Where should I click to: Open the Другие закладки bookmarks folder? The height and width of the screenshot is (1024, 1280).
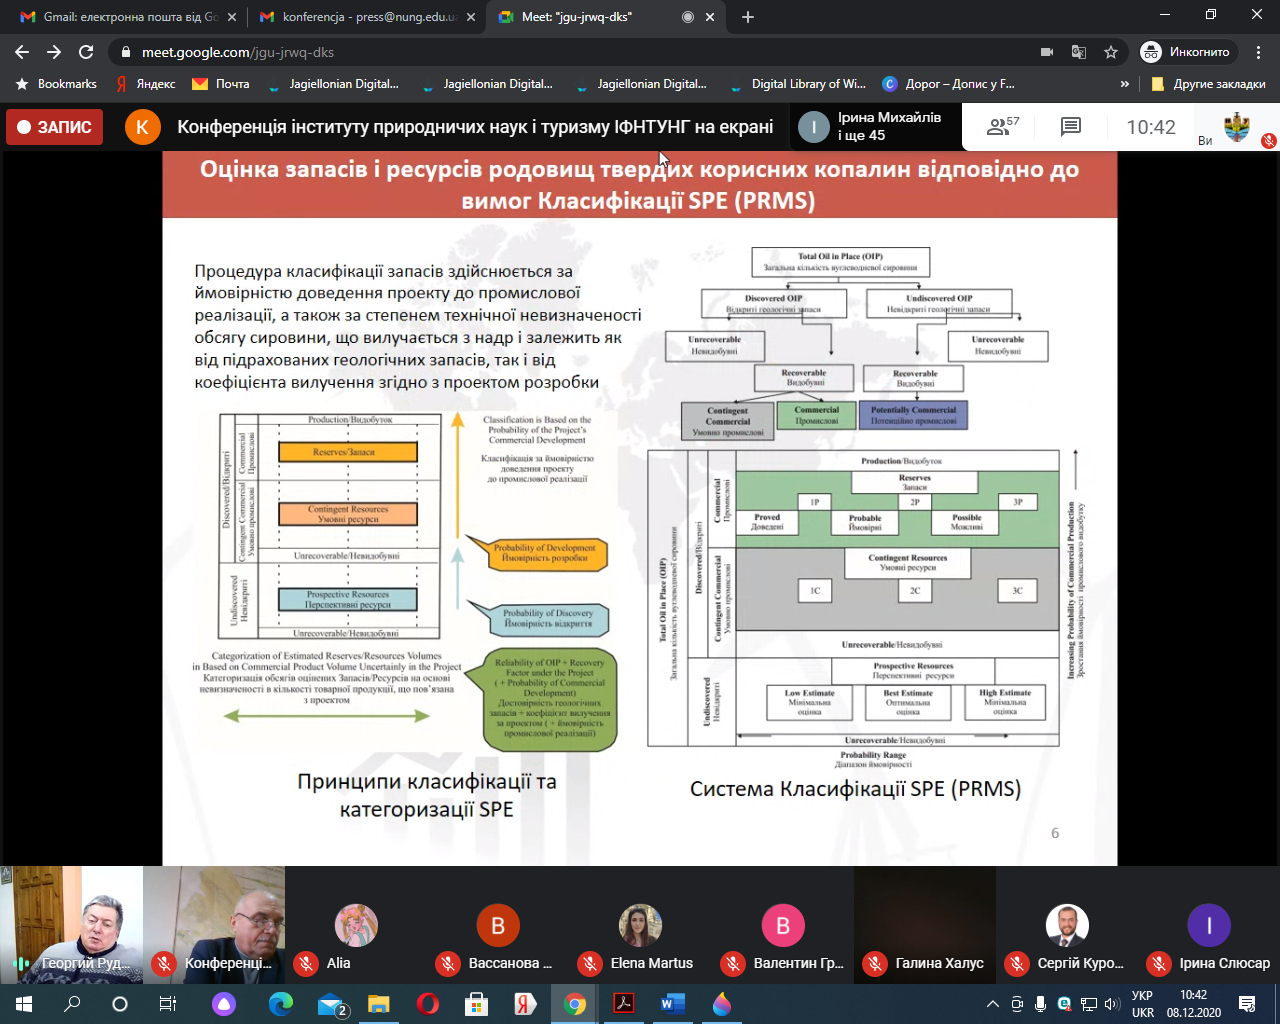pyautogui.click(x=1208, y=84)
